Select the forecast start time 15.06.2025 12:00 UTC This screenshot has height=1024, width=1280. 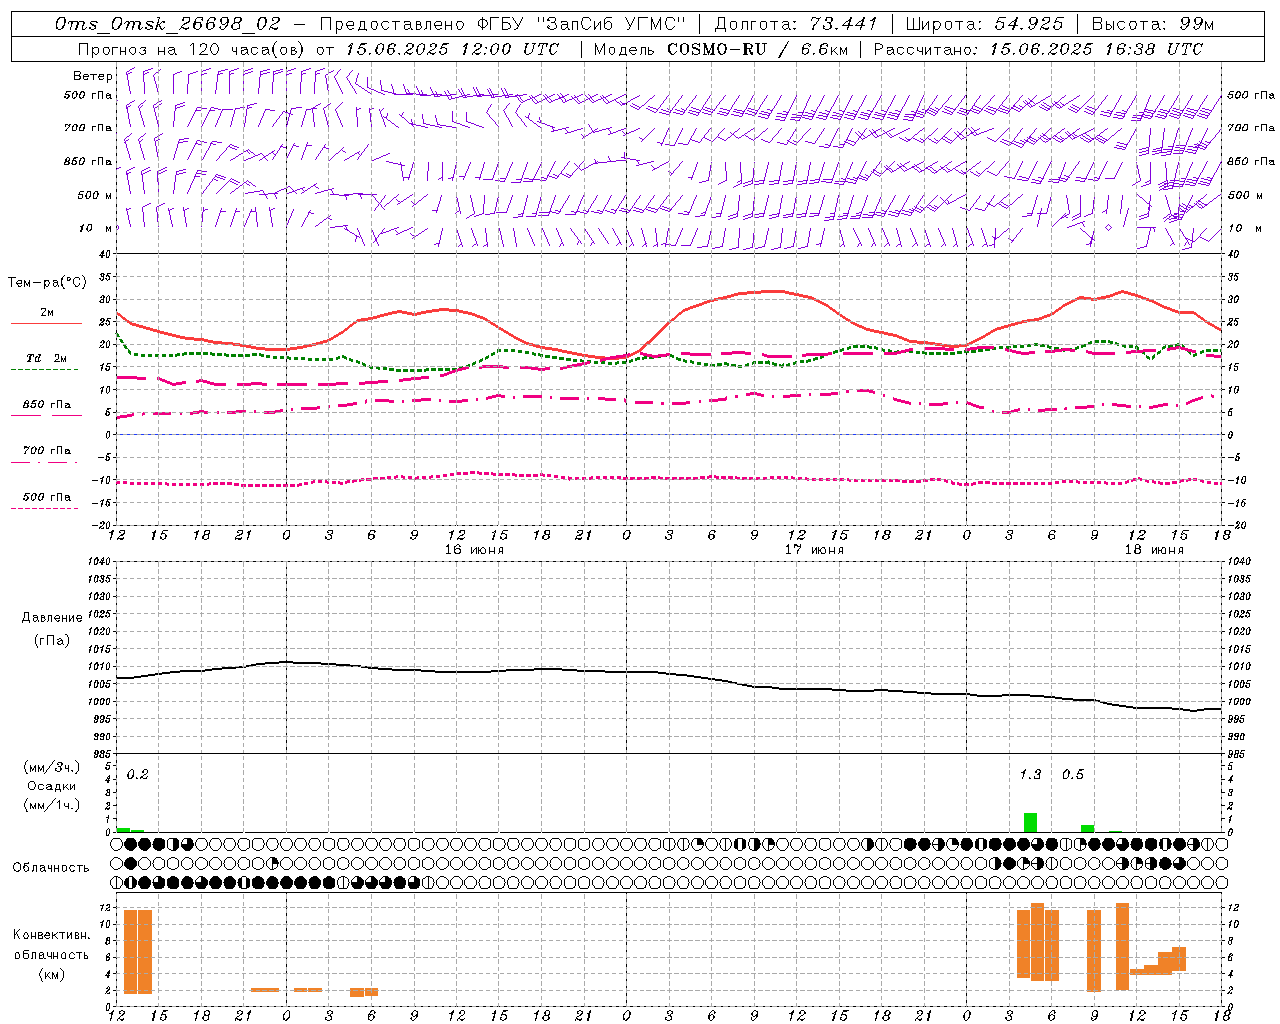(452, 49)
